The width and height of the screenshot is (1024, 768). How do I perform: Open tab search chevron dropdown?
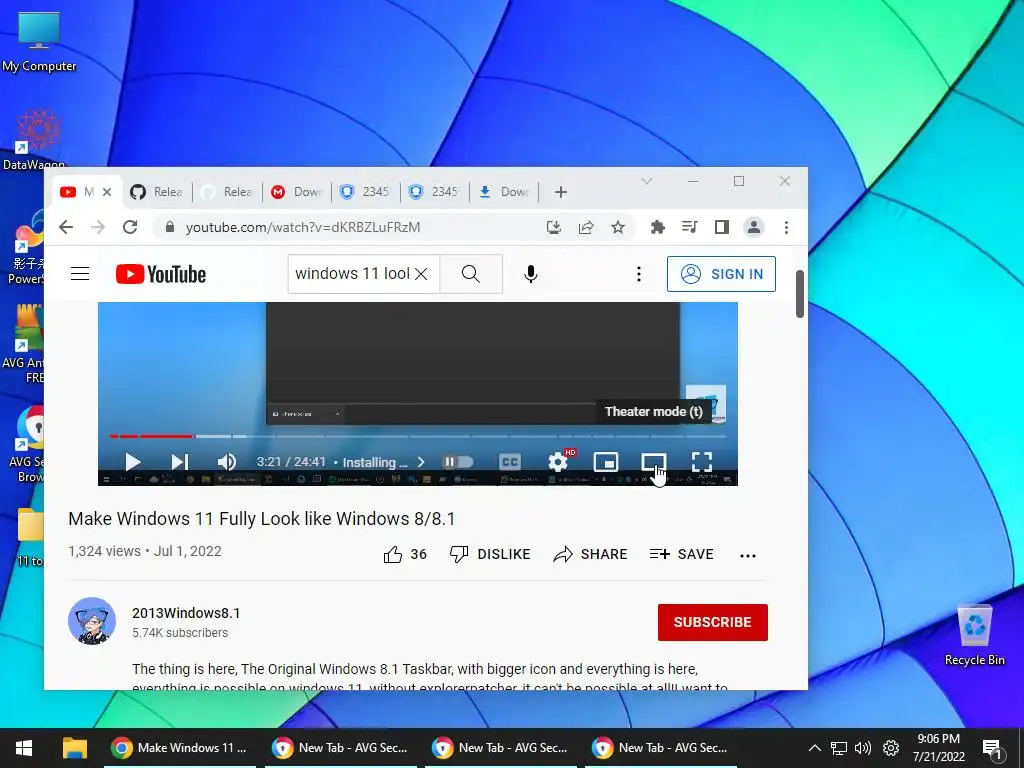coord(647,181)
